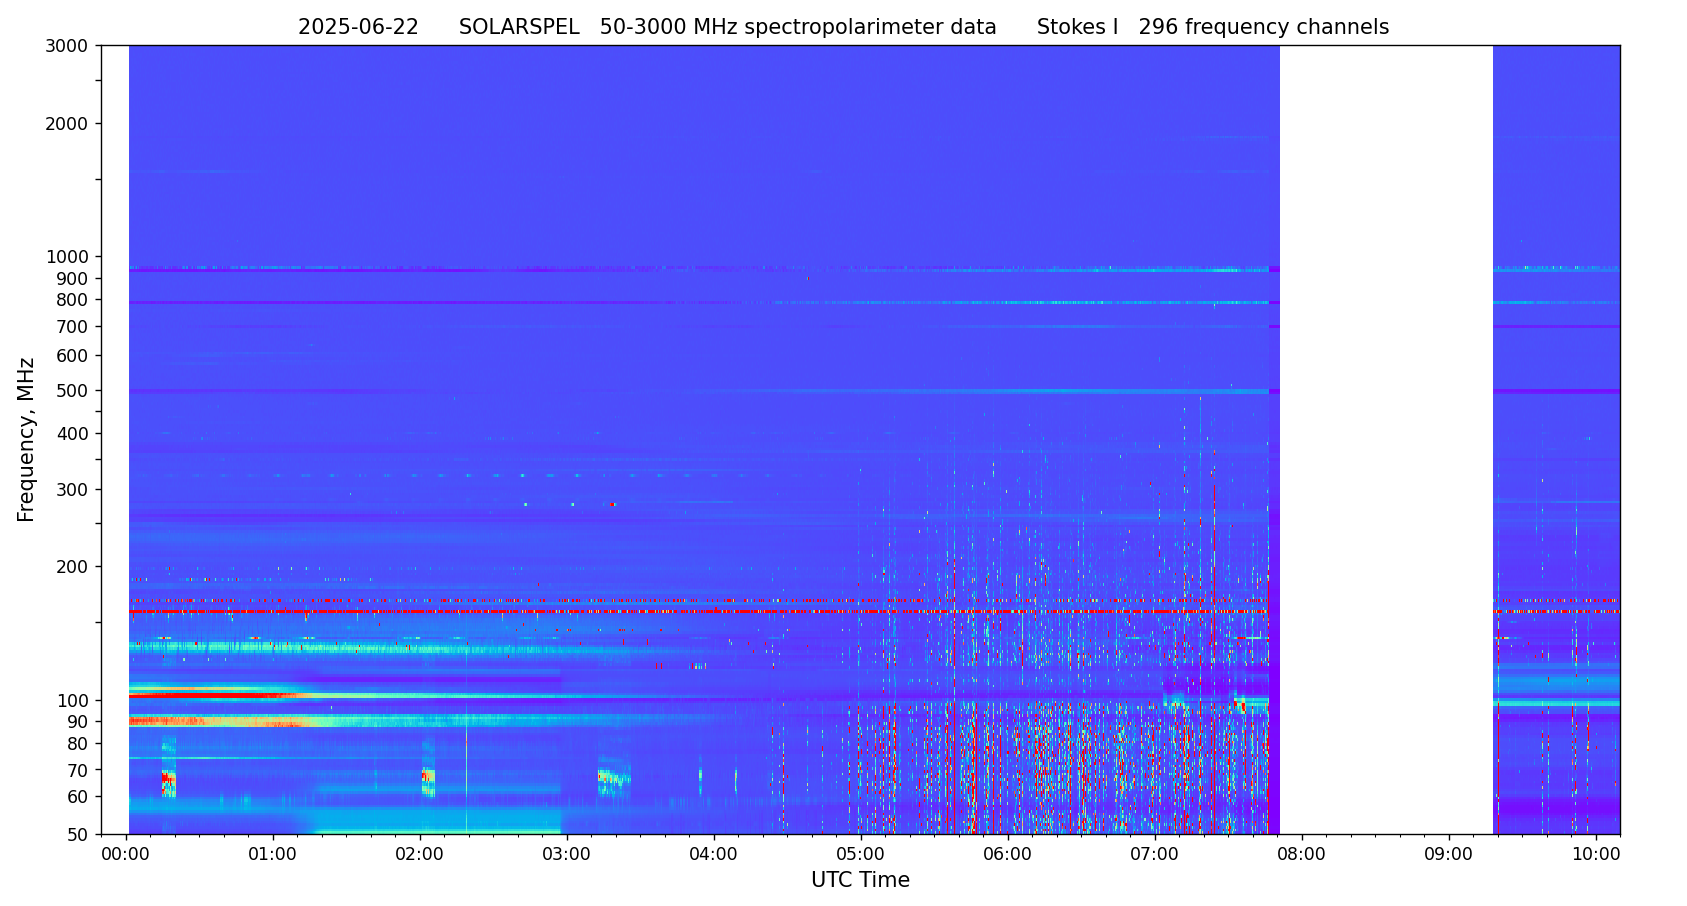Click the "Frequency, MHz" y-axis label
Viewport: 1687px width, 906px height.
click(x=27, y=439)
